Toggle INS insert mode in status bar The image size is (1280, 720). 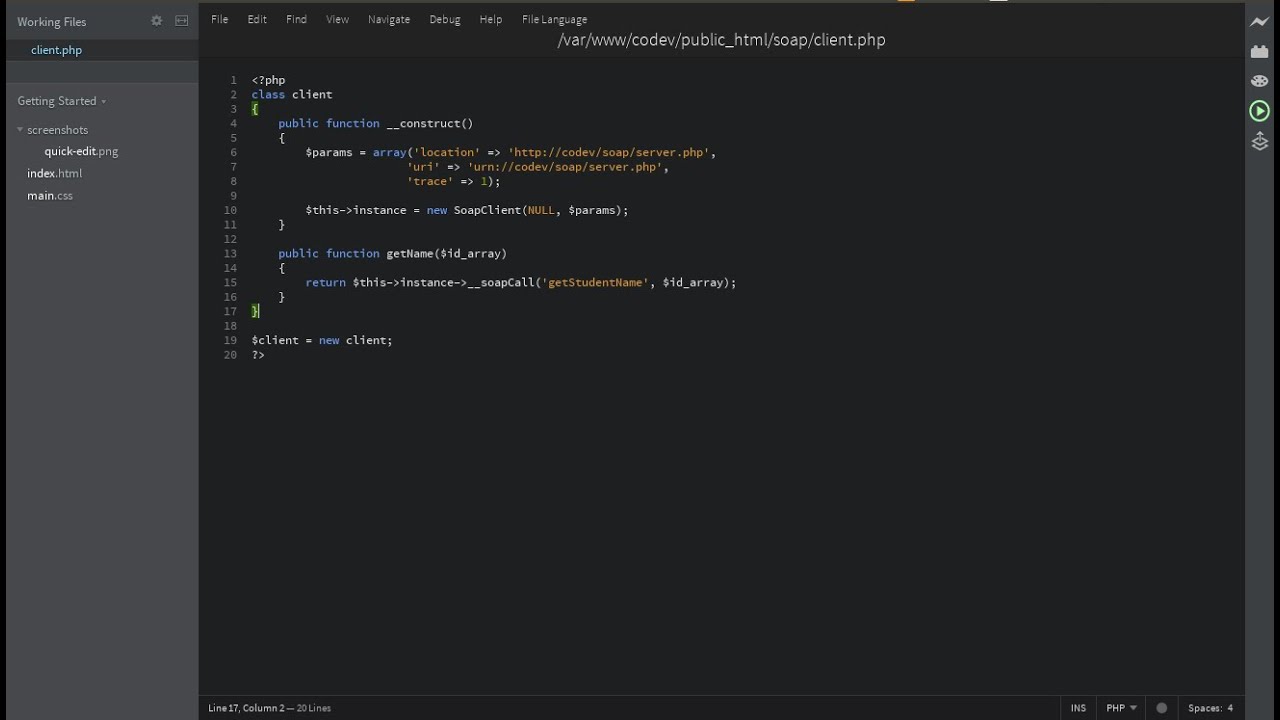point(1078,708)
